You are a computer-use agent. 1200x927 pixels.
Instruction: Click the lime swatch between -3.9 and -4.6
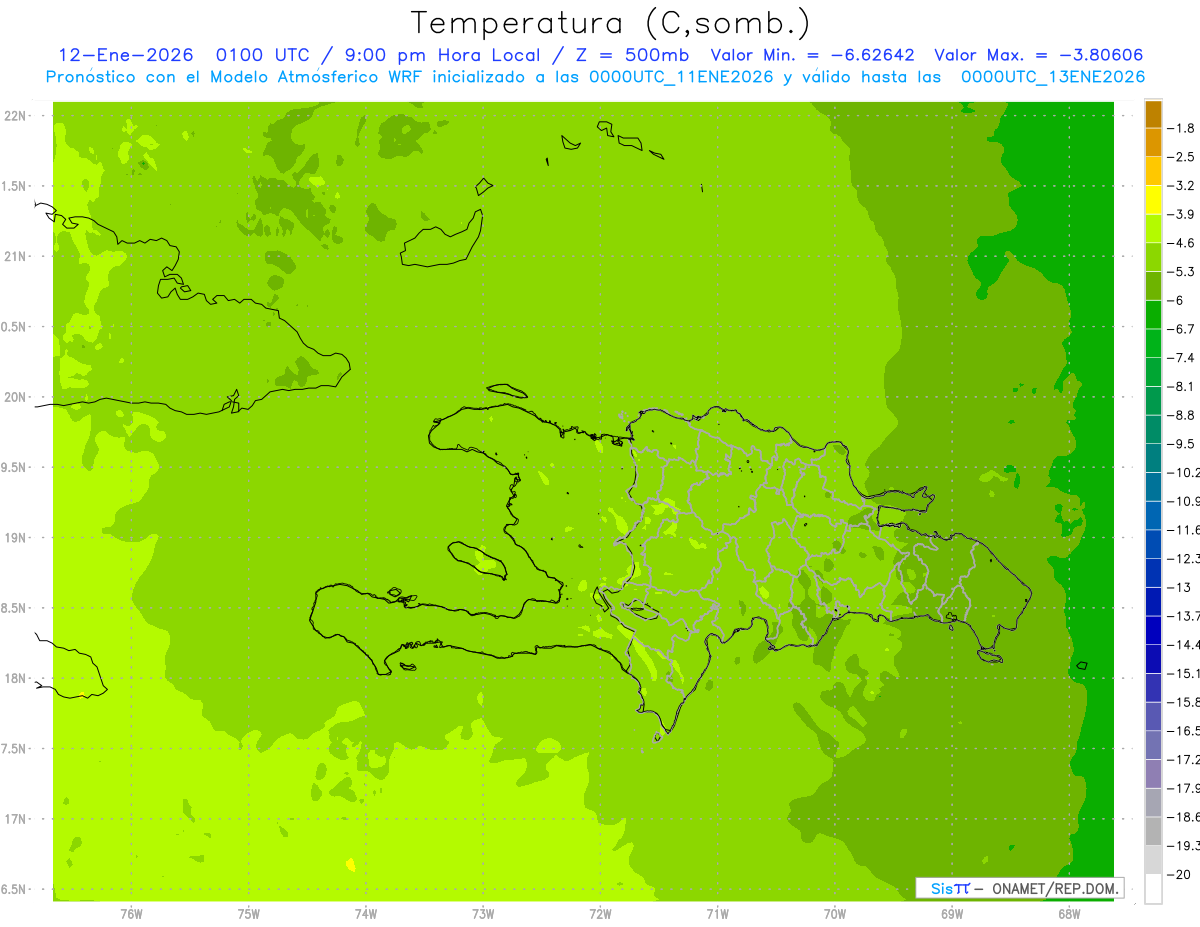1153,230
